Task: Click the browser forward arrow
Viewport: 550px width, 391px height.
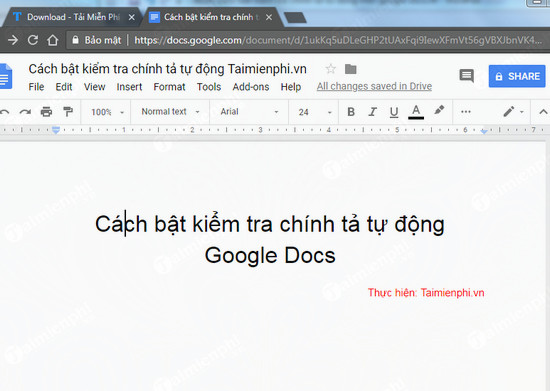Action: pos(13,40)
